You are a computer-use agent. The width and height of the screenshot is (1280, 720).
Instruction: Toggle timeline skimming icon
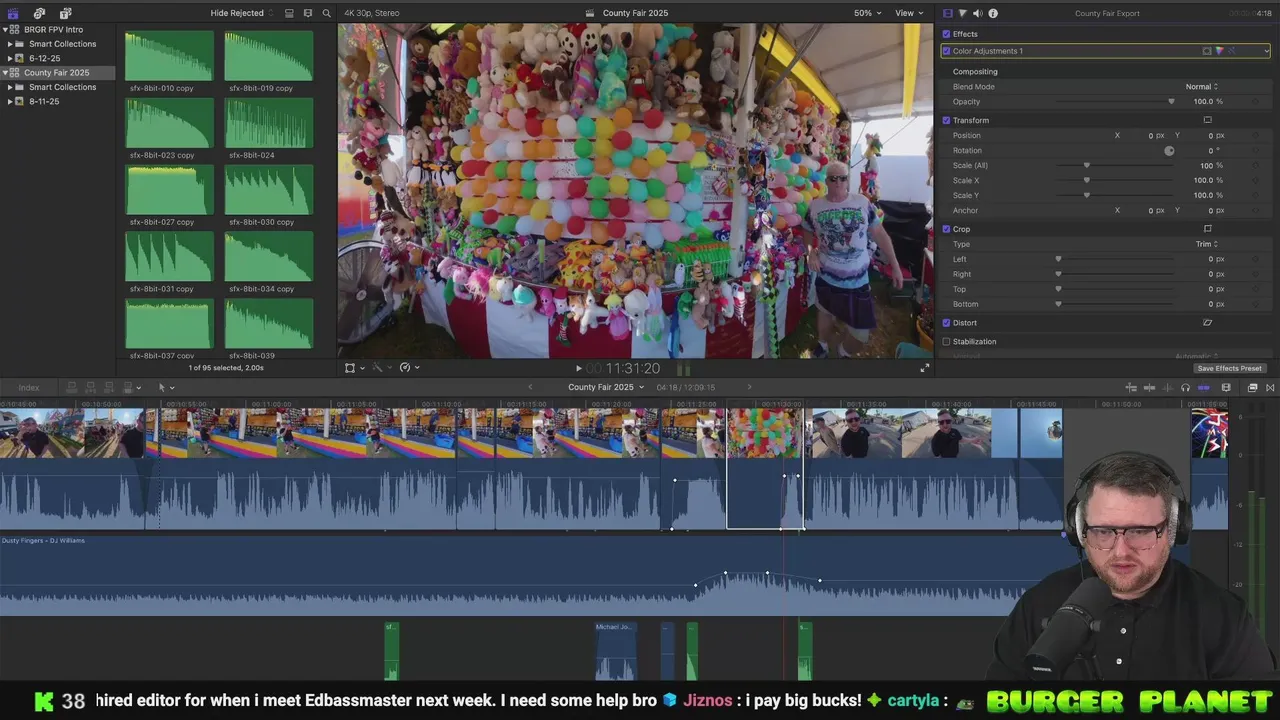pyautogui.click(x=1149, y=387)
